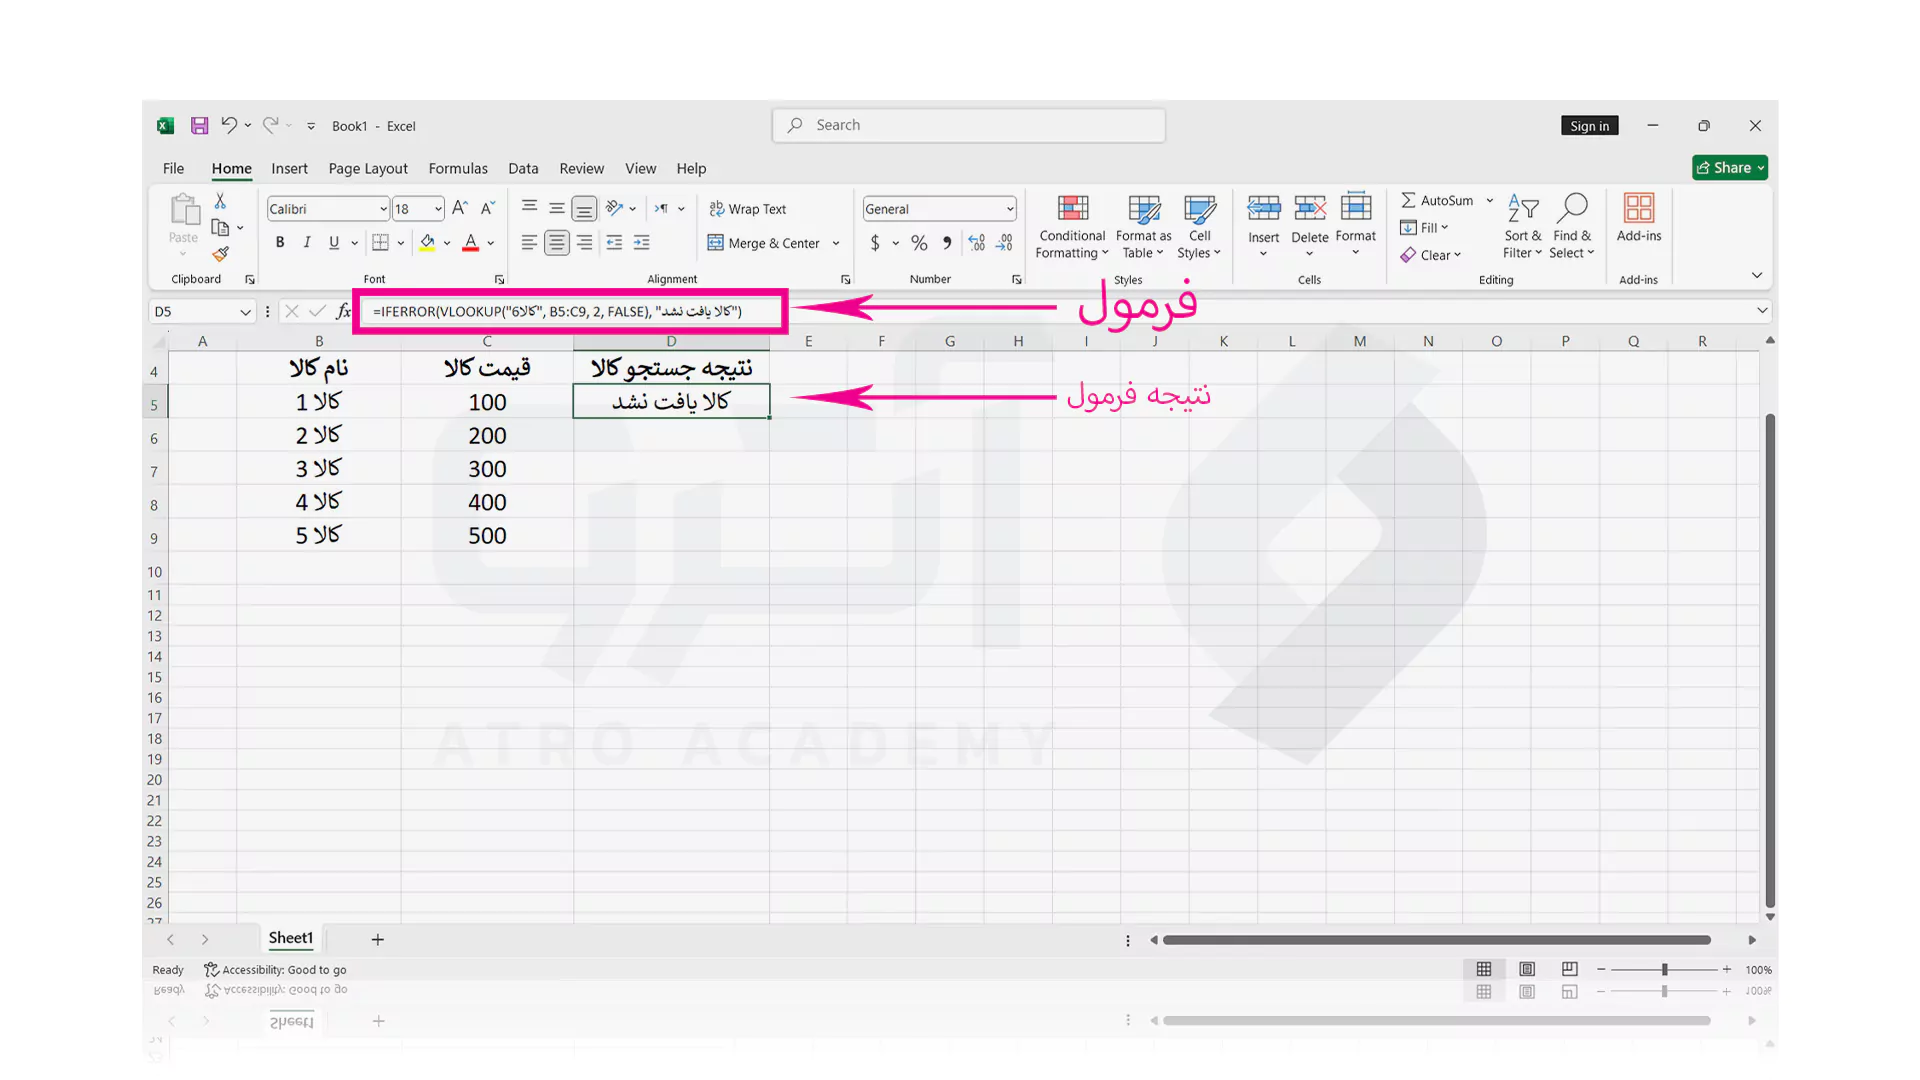The width and height of the screenshot is (1920, 1080).
Task: Toggle Align Left
Action: [529, 243]
